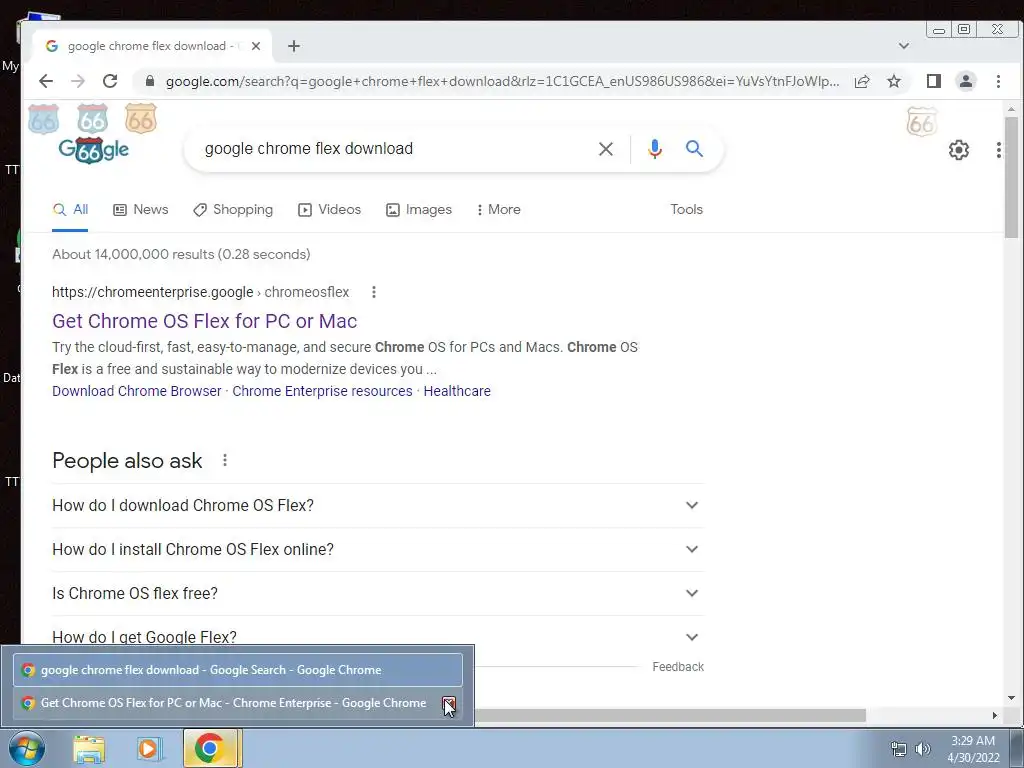Click the Feedback link
The height and width of the screenshot is (768, 1024).
pos(678,667)
